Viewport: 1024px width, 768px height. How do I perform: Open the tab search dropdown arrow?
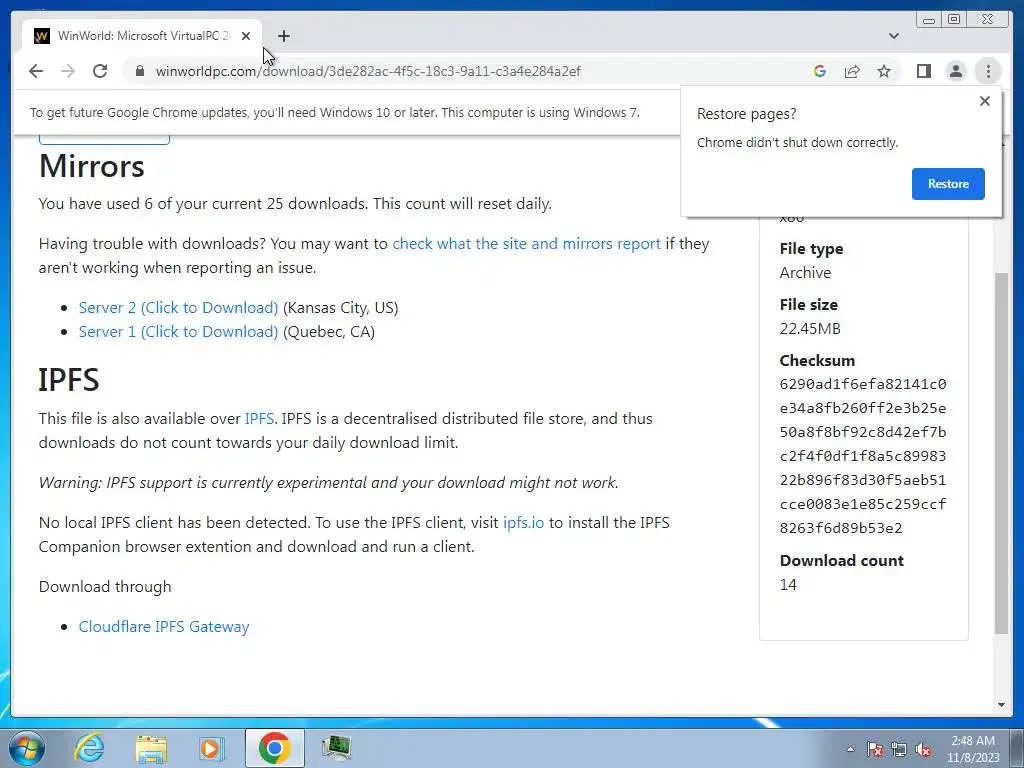[894, 36]
